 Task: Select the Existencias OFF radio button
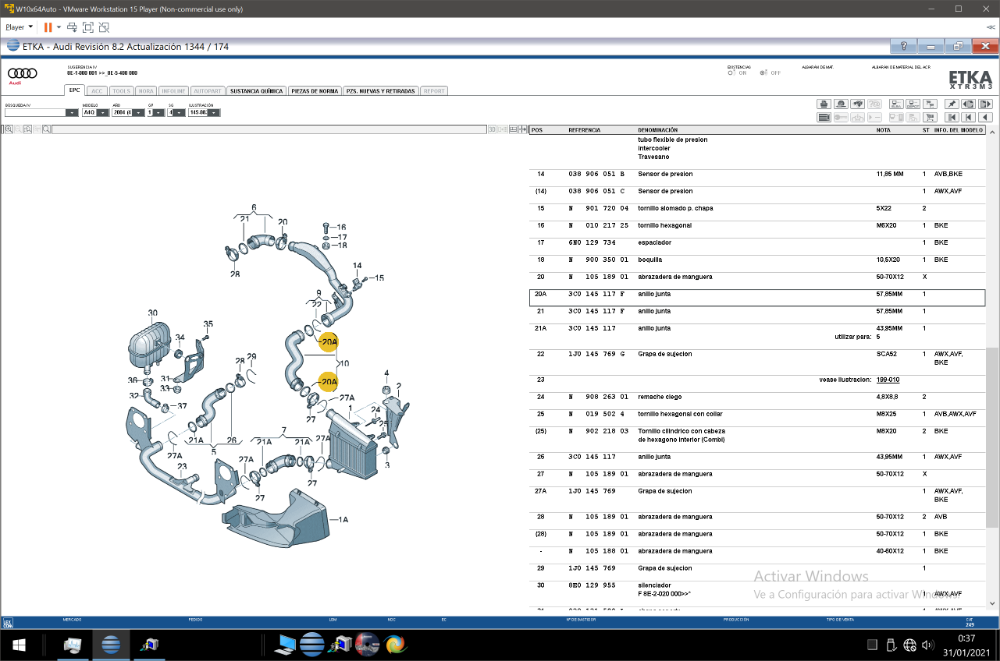(763, 73)
